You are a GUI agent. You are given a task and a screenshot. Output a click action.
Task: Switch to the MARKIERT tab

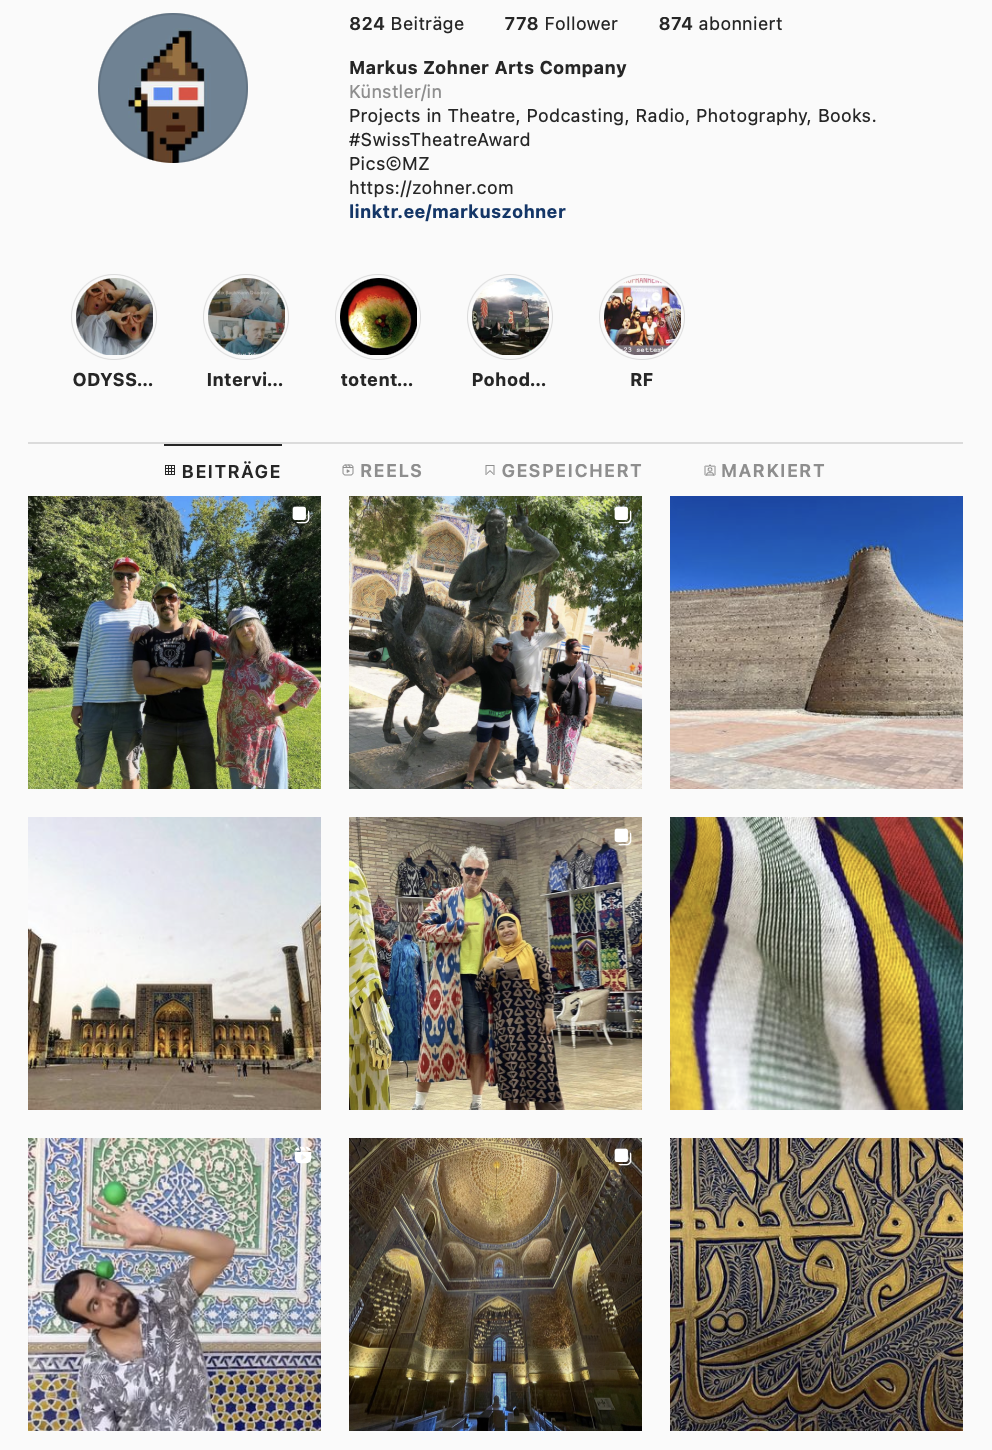764,471
